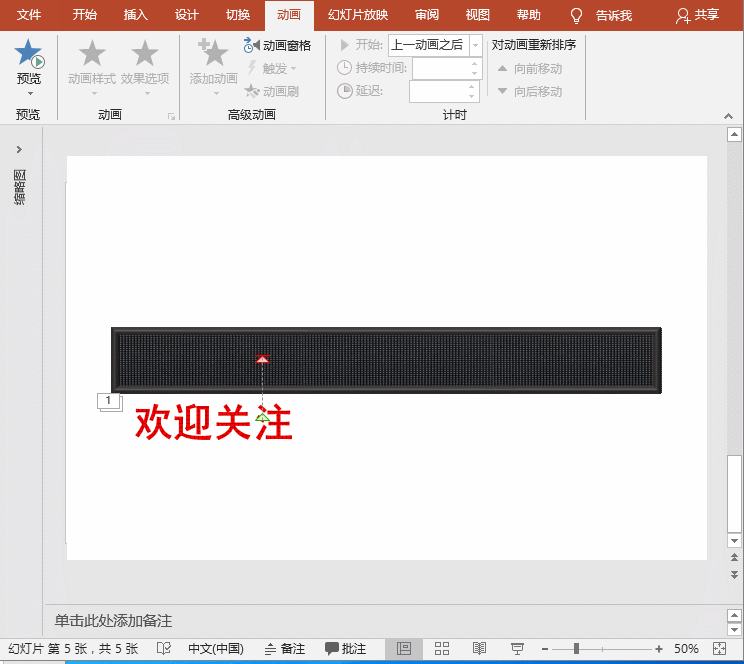This screenshot has width=744, height=664.
Task: Select the Animation Painter (动画刷)
Action: tap(272, 91)
